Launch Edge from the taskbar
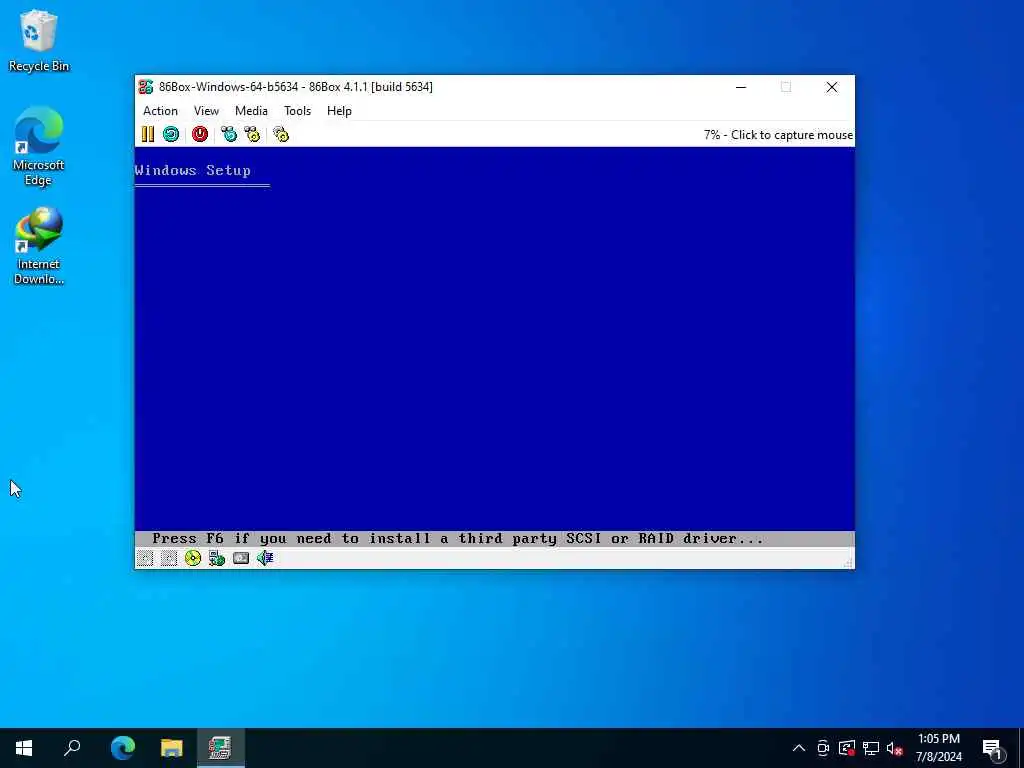The width and height of the screenshot is (1024, 768). (x=123, y=748)
